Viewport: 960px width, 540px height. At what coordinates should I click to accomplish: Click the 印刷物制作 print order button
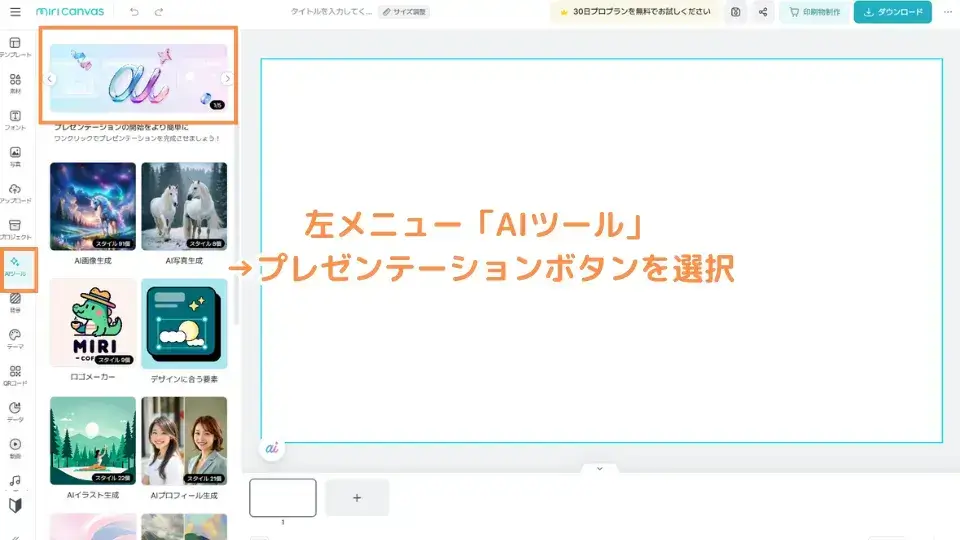(815, 12)
